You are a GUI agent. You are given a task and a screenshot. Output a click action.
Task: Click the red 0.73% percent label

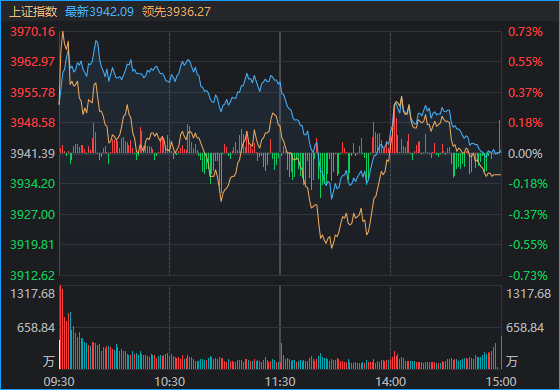coord(525,32)
